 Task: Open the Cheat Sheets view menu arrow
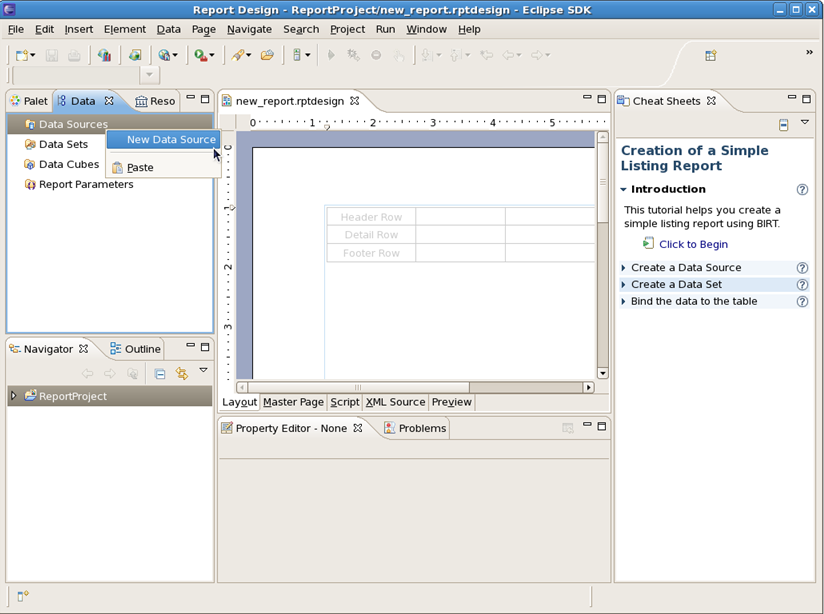pyautogui.click(x=805, y=123)
